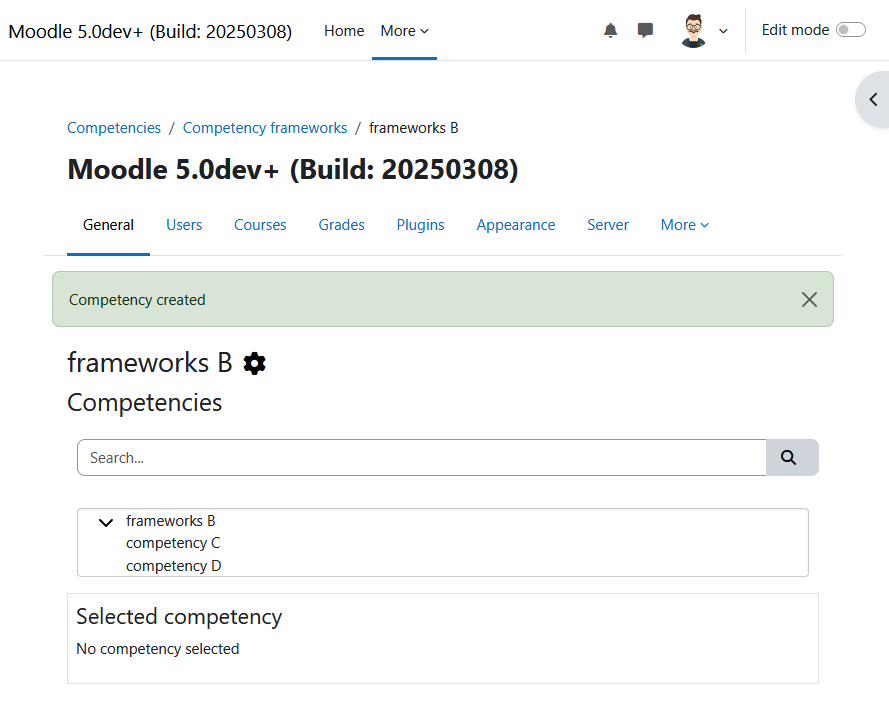Screen dimensions: 889x718
Task: Switch to the Server tab
Action: click(x=608, y=225)
